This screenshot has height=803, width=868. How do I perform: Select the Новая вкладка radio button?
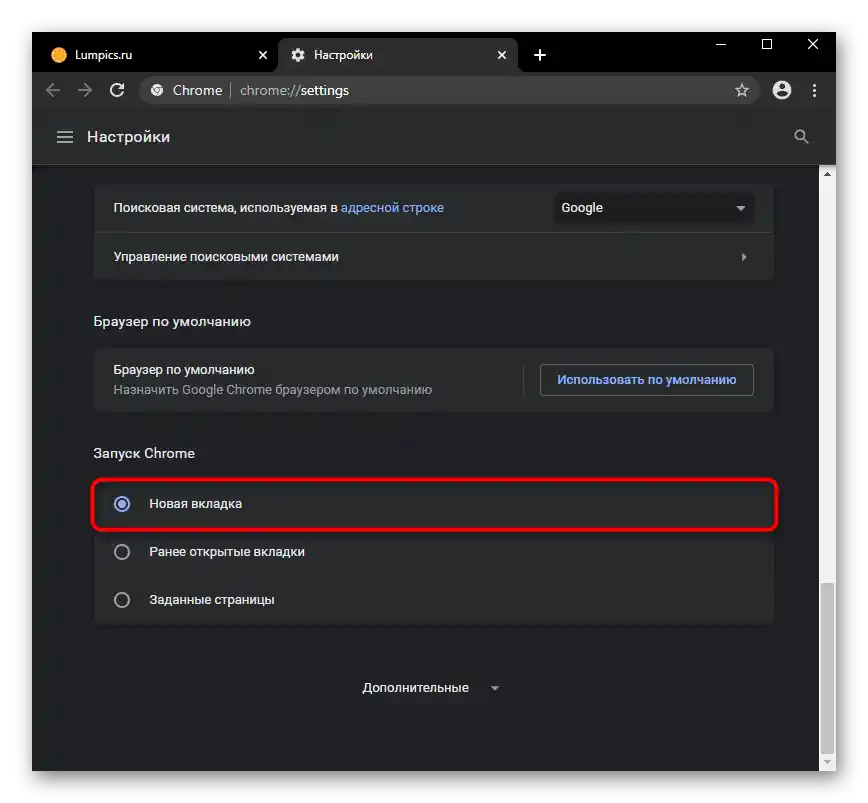122,504
